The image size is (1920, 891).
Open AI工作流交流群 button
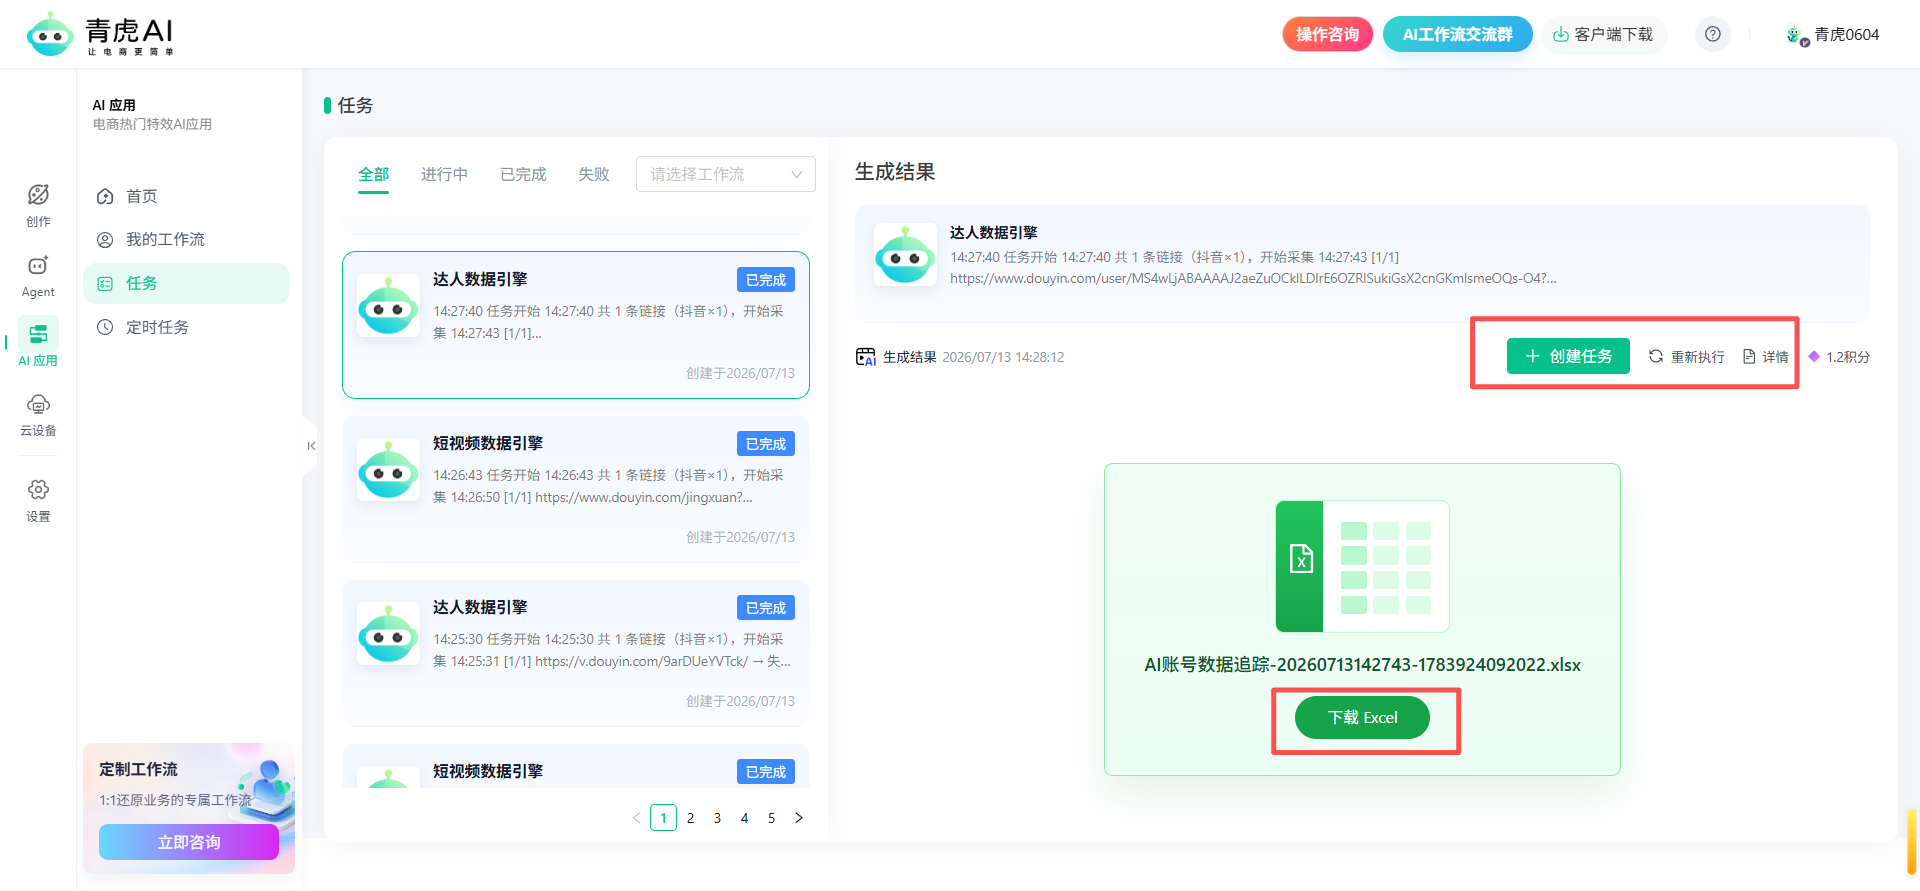(x=1457, y=34)
